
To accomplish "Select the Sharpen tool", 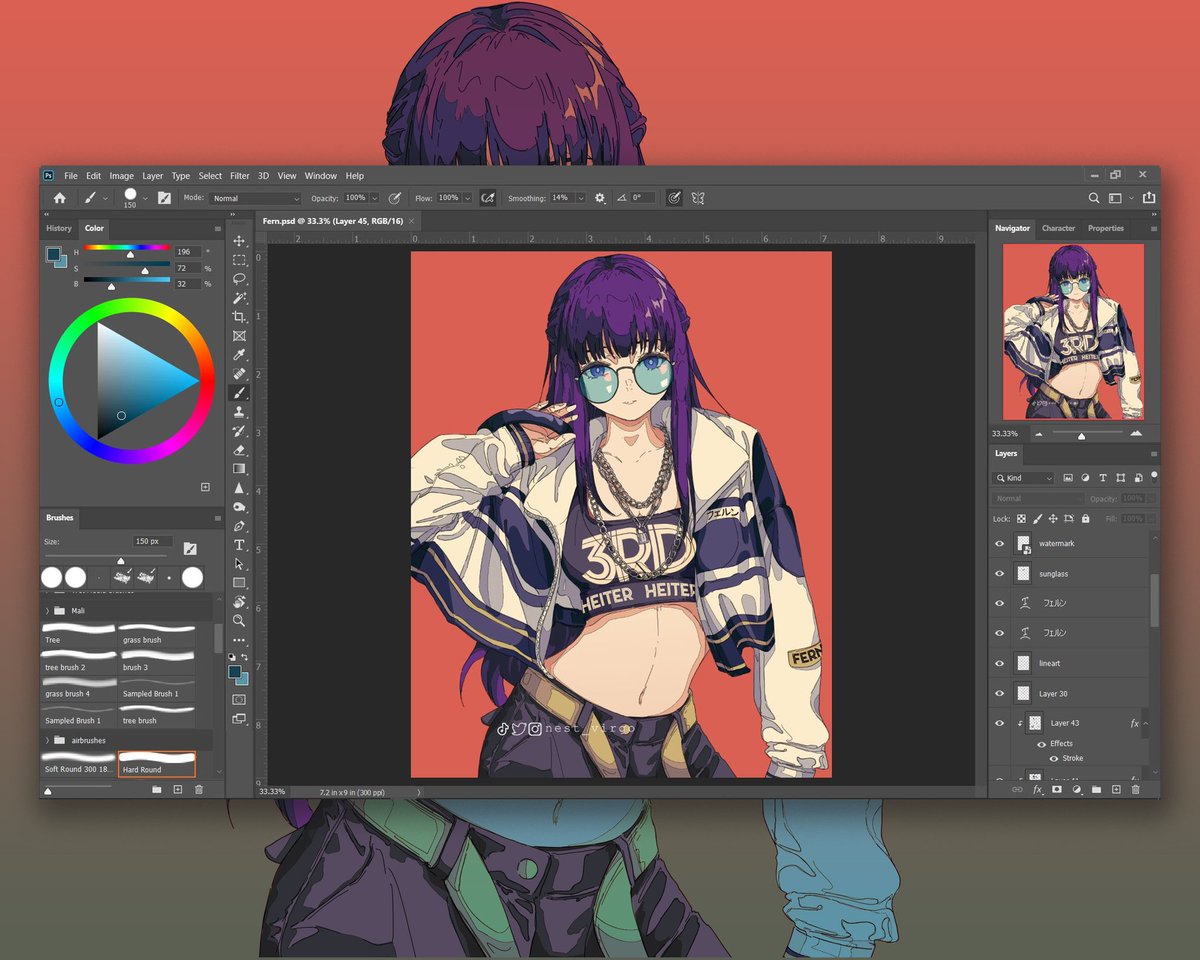I will pos(239,488).
